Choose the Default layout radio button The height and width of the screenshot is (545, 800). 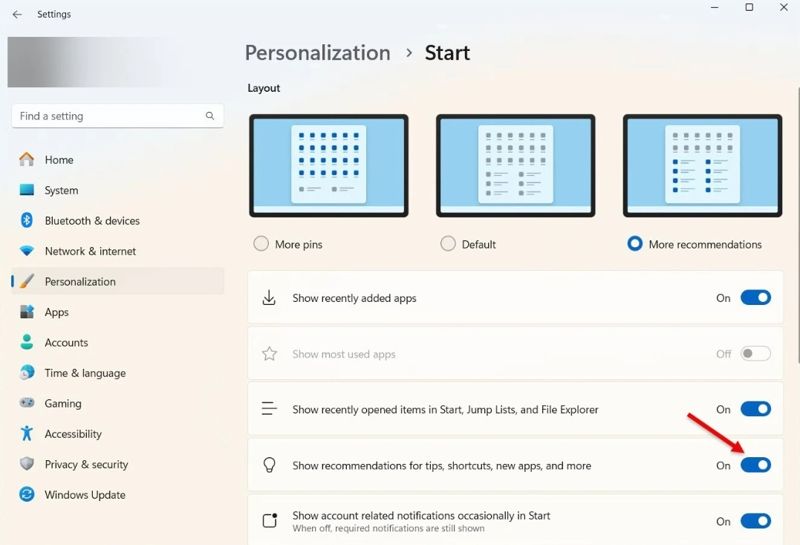[x=448, y=244]
